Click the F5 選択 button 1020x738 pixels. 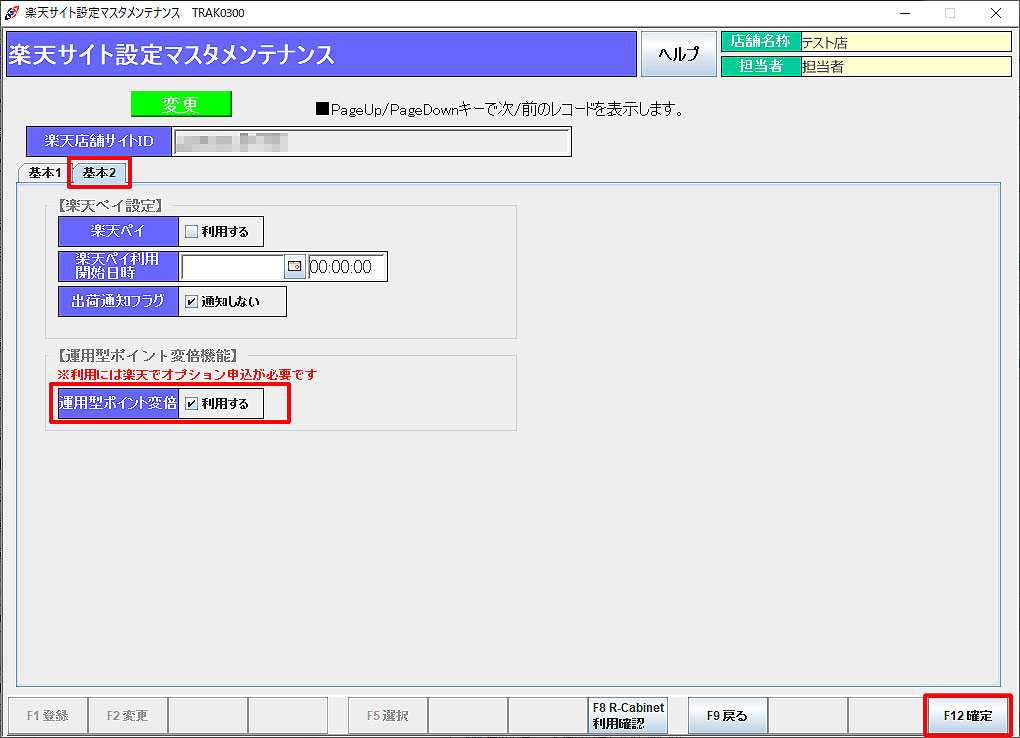point(388,716)
